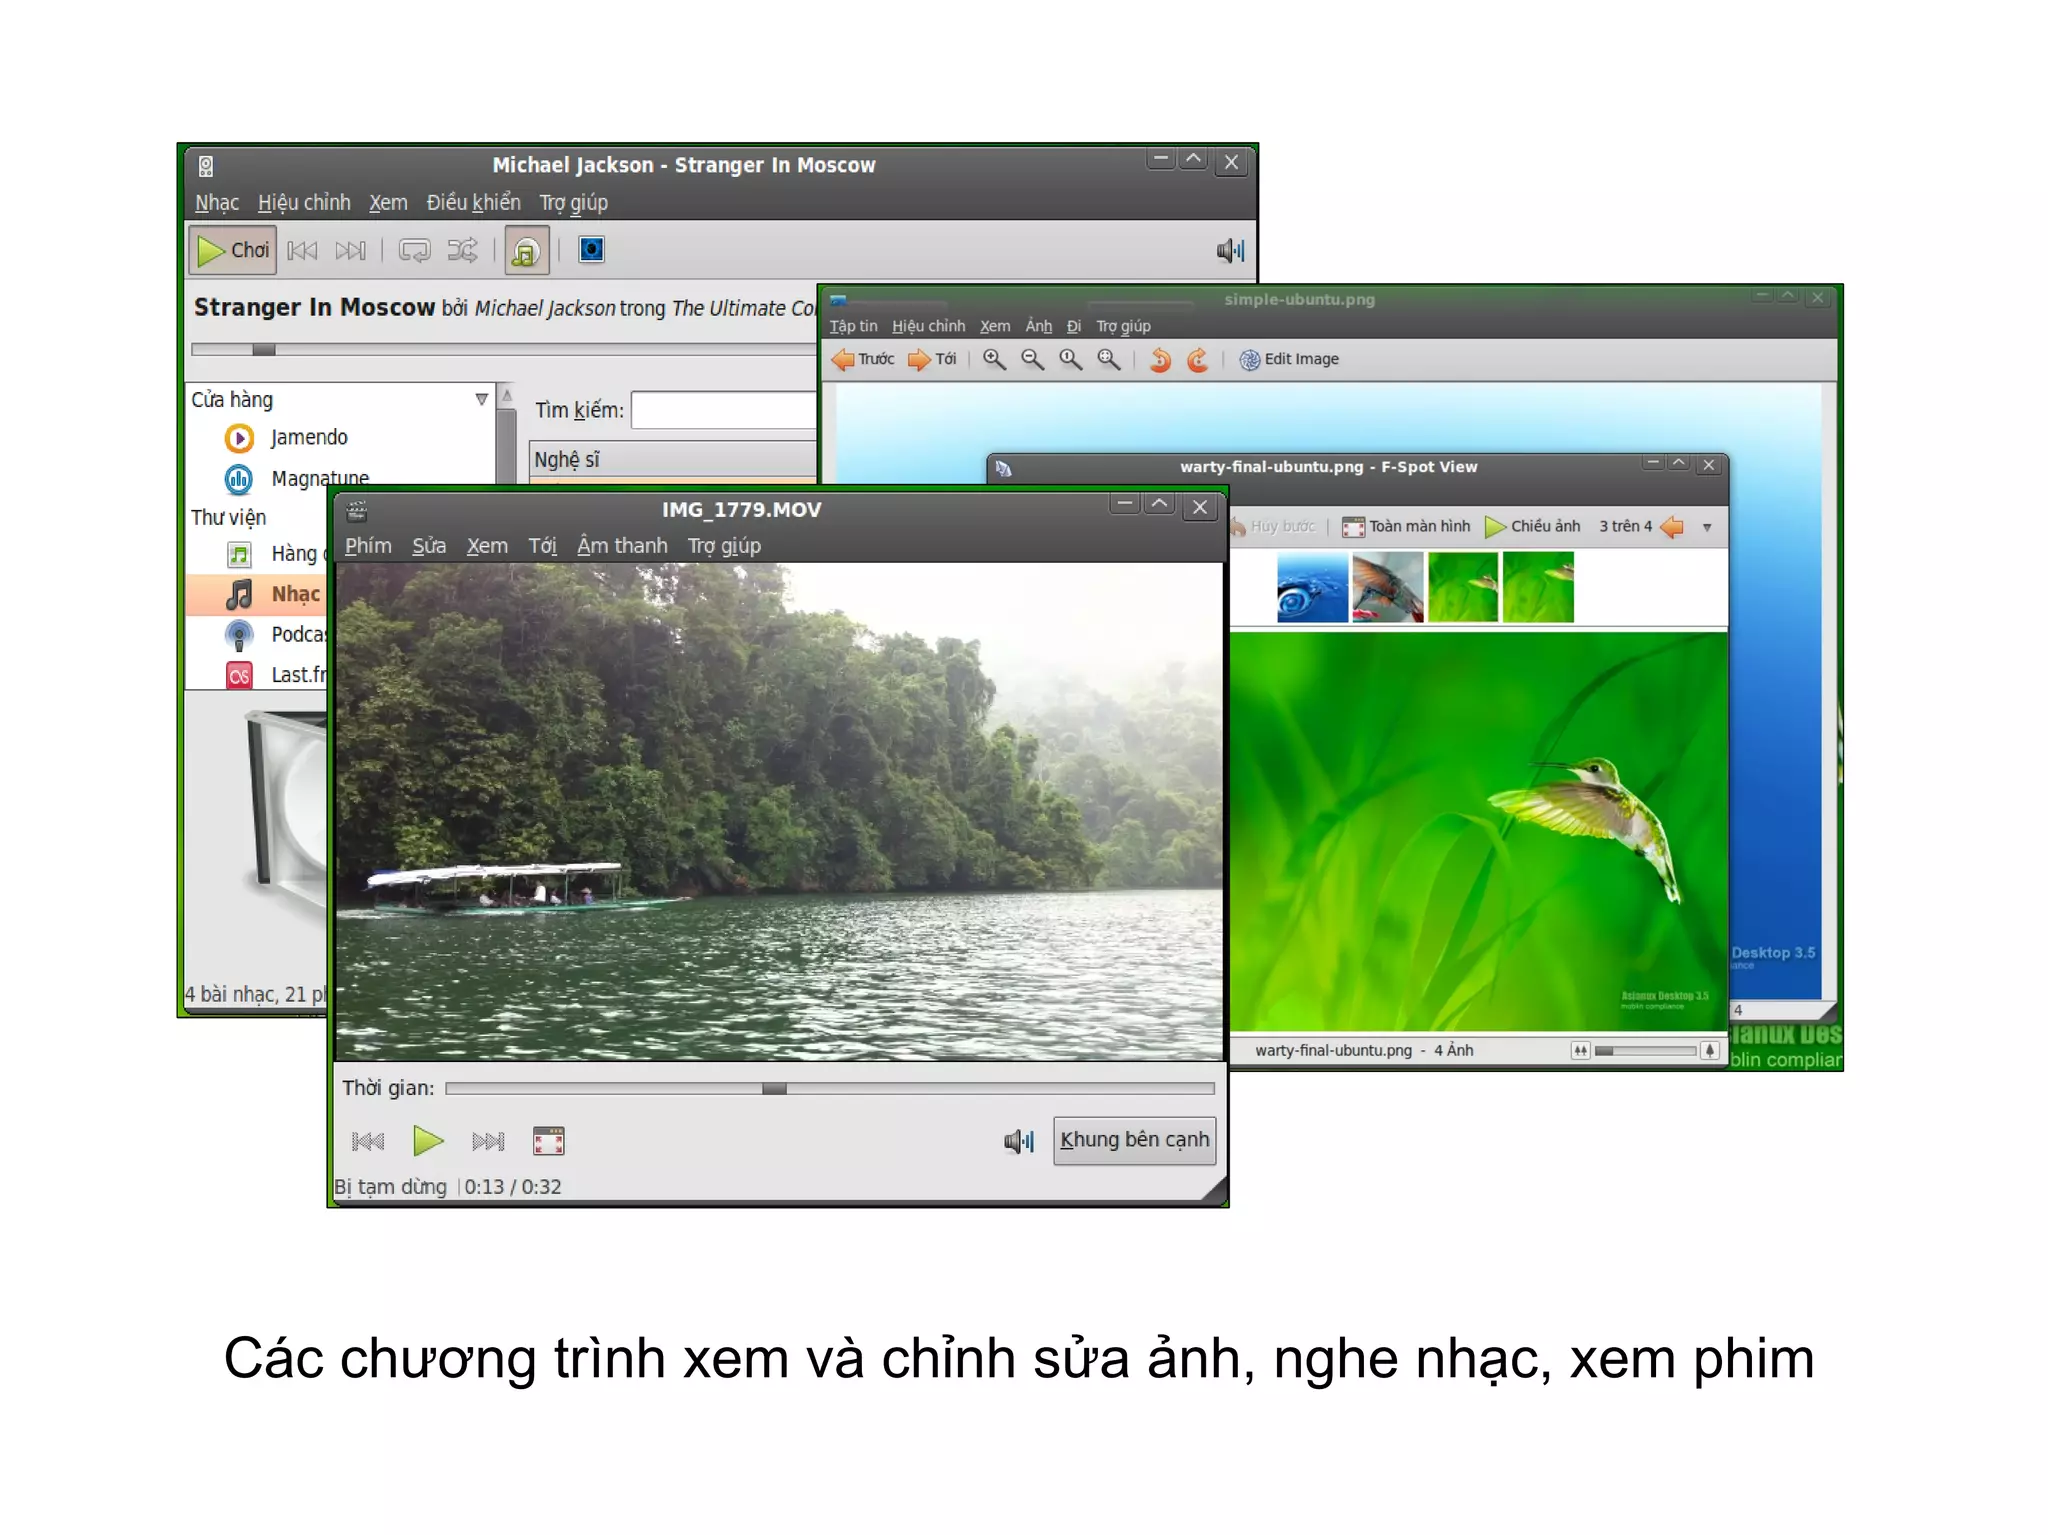Toggle fullscreen icon in movie player
Image resolution: width=2048 pixels, height=1535 pixels.
[548, 1141]
